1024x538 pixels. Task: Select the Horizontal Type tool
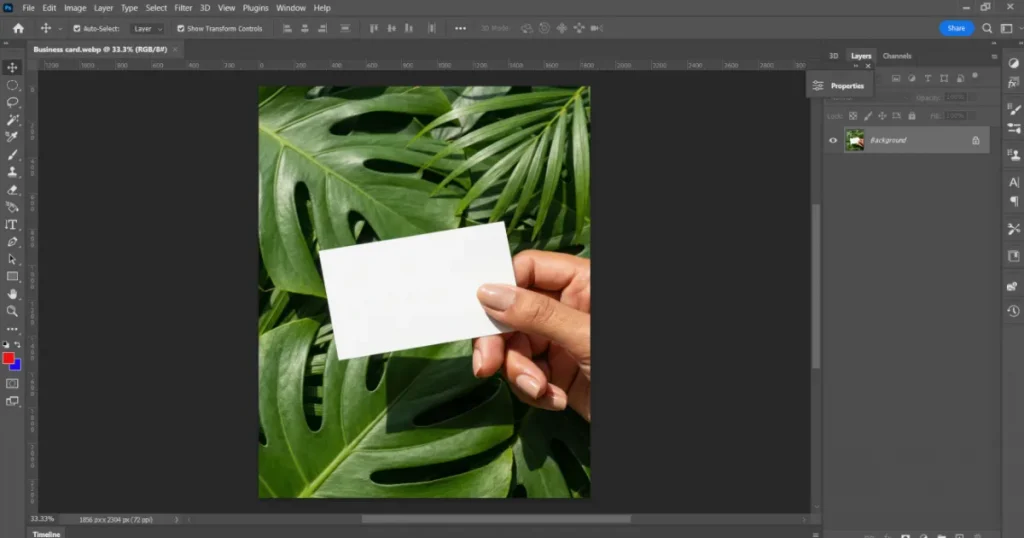click(12, 225)
